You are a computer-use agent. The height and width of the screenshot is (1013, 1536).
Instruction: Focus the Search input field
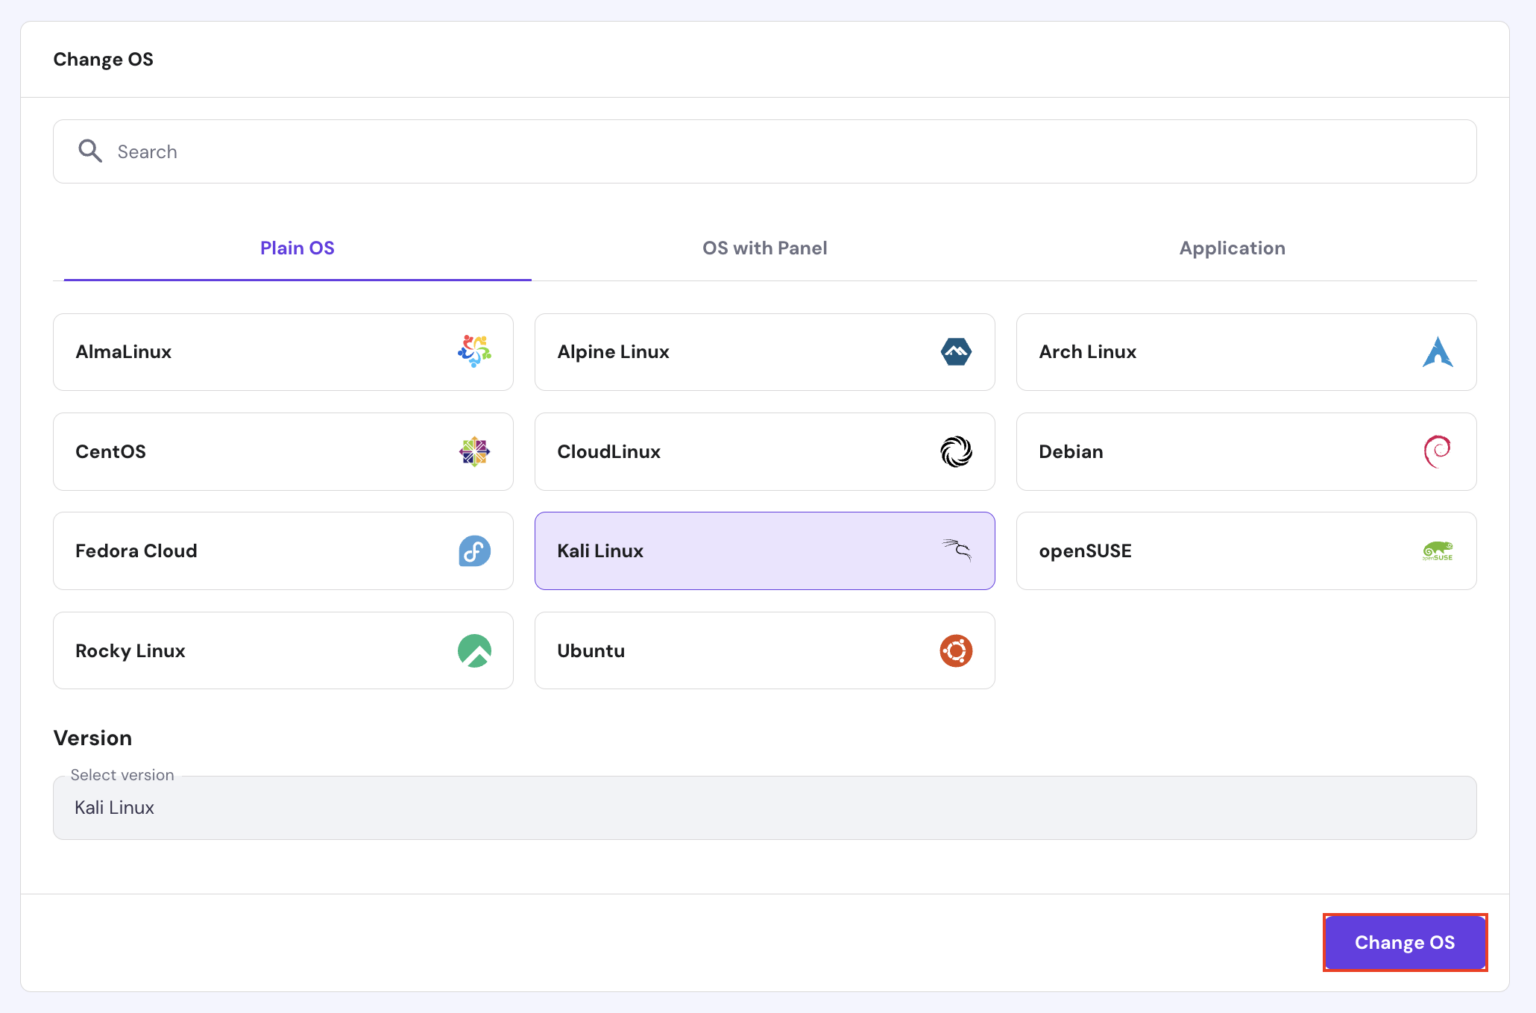[x=780, y=152]
